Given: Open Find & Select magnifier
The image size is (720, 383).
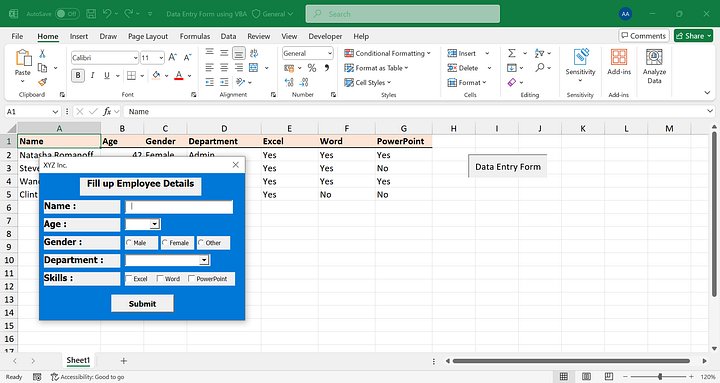Looking at the screenshot, I should (x=540, y=68).
